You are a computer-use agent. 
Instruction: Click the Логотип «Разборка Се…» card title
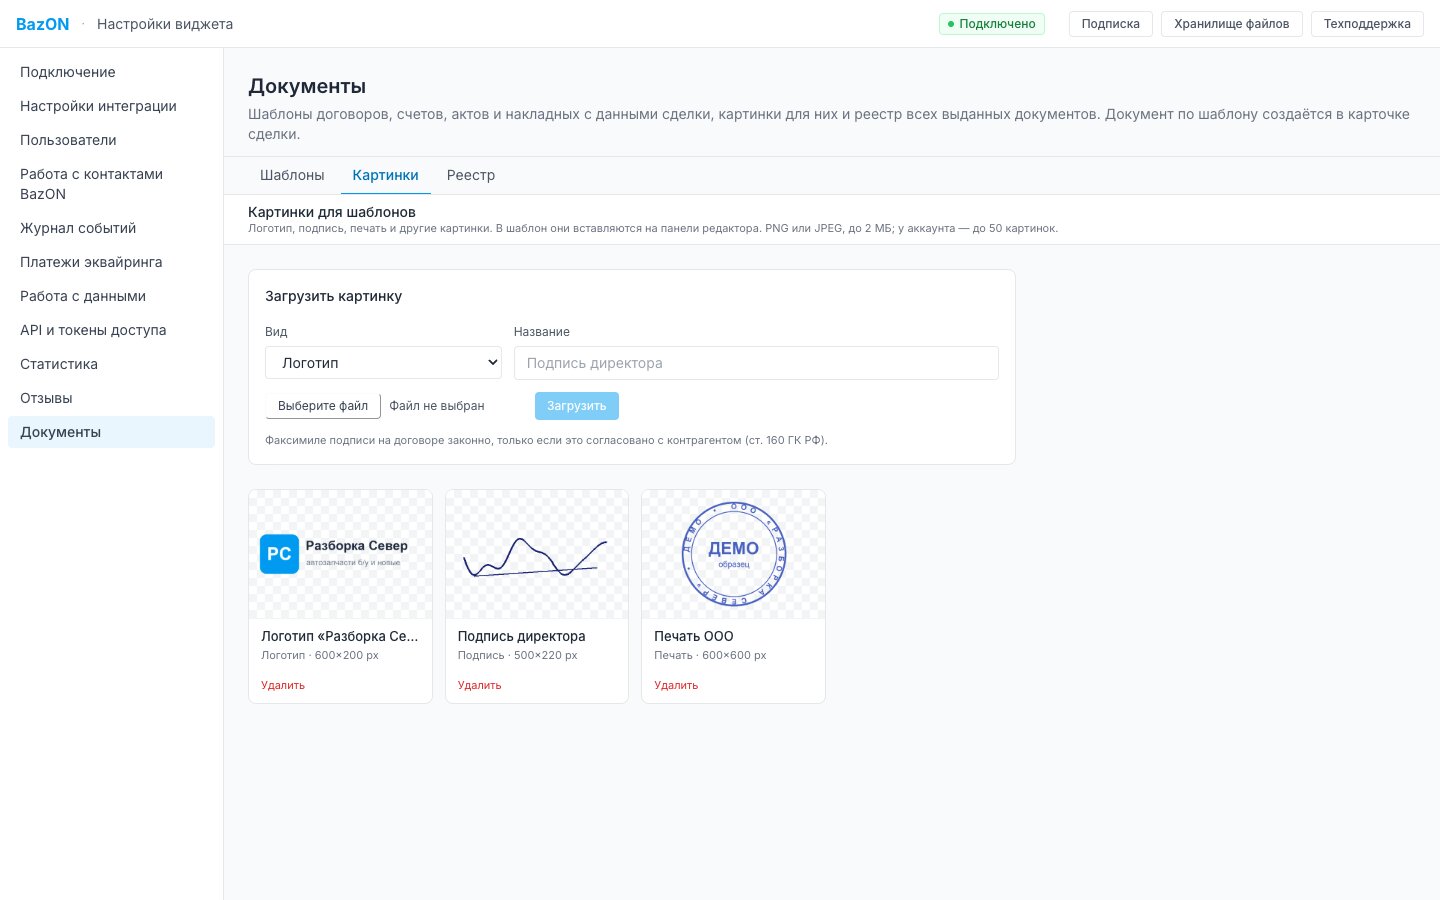[340, 636]
